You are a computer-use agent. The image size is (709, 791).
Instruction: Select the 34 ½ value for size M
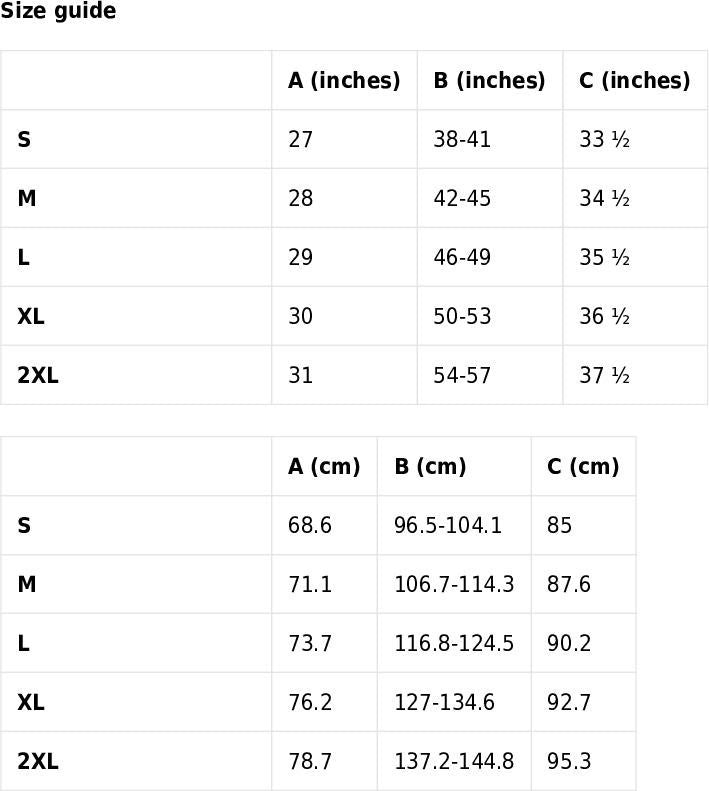(604, 199)
